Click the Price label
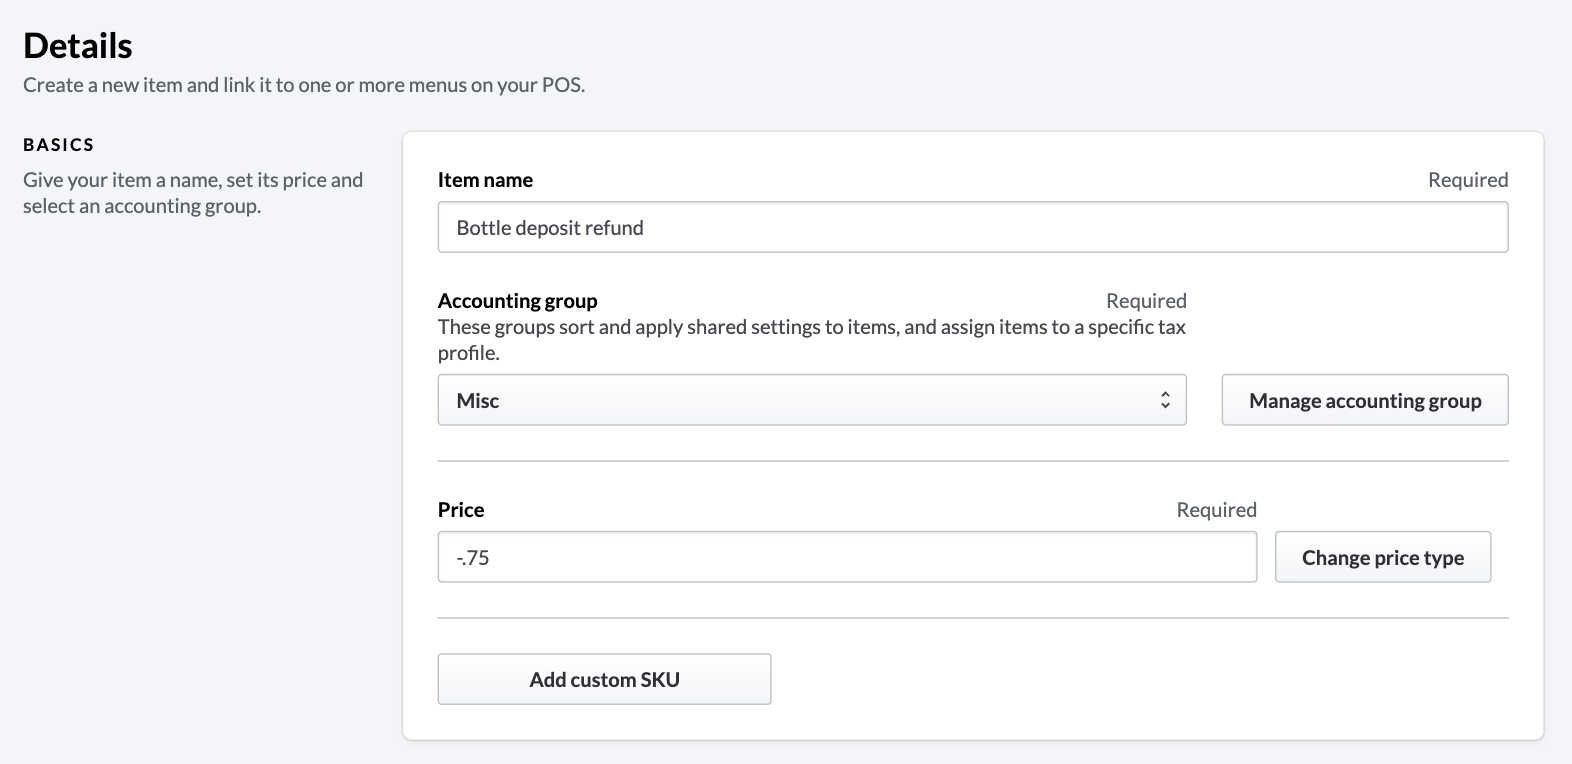The width and height of the screenshot is (1572, 764). (x=461, y=510)
